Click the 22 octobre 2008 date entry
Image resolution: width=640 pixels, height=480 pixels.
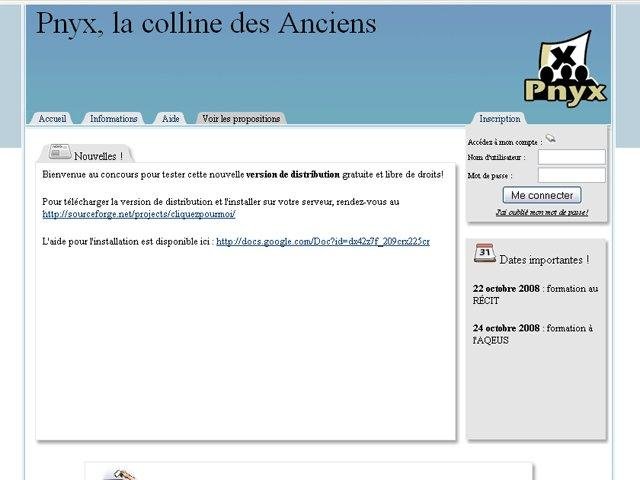(x=506, y=288)
